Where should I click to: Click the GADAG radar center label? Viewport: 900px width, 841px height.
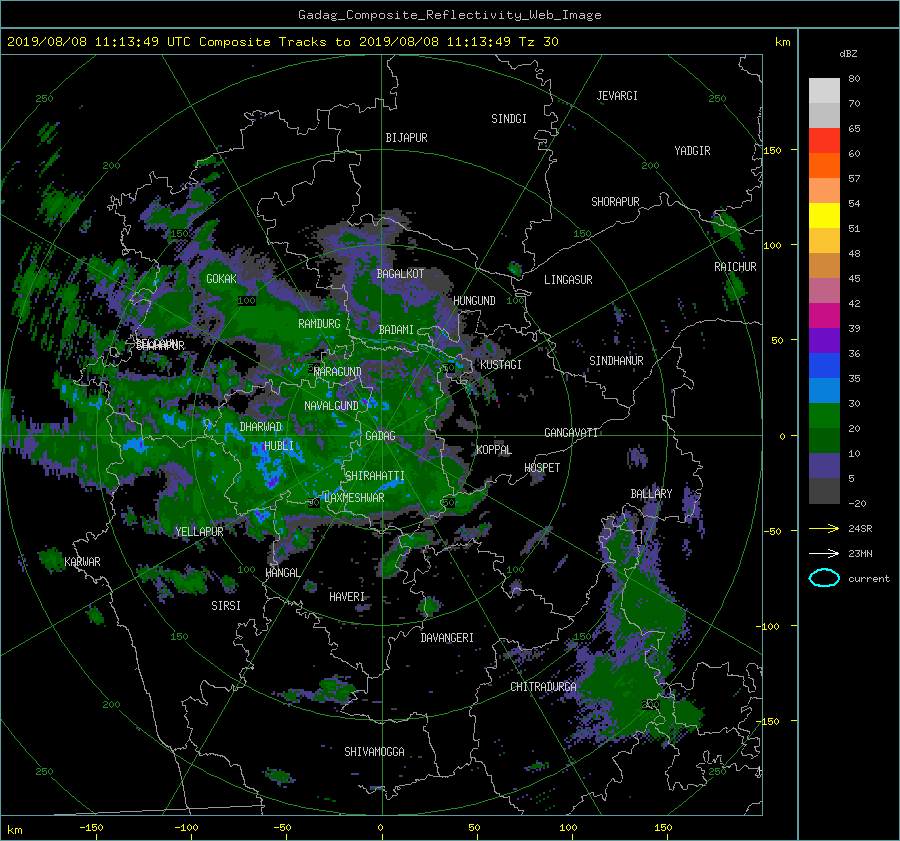pyautogui.click(x=380, y=436)
